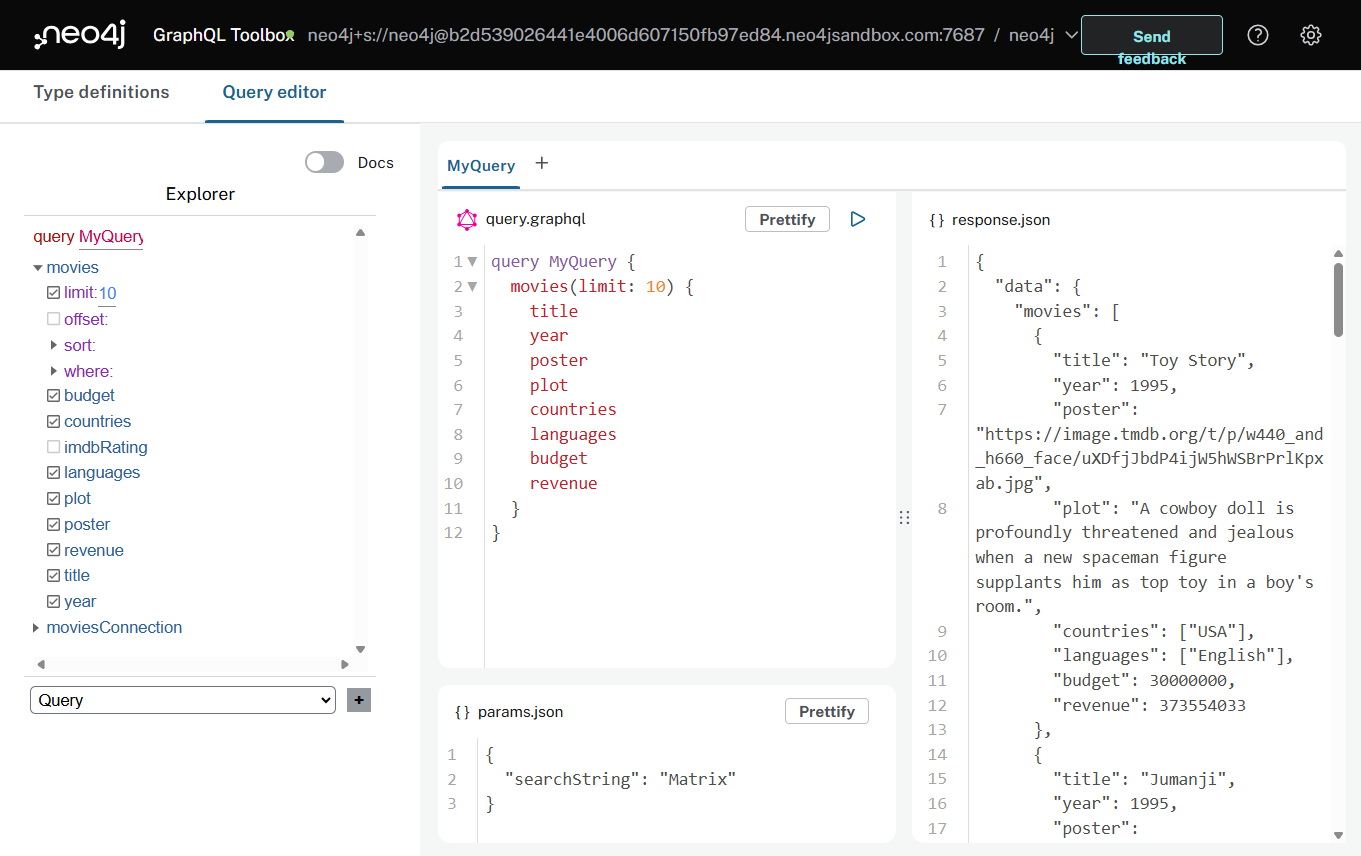Uncheck the plot field checkbox
The width and height of the screenshot is (1361, 856).
pyautogui.click(x=54, y=499)
